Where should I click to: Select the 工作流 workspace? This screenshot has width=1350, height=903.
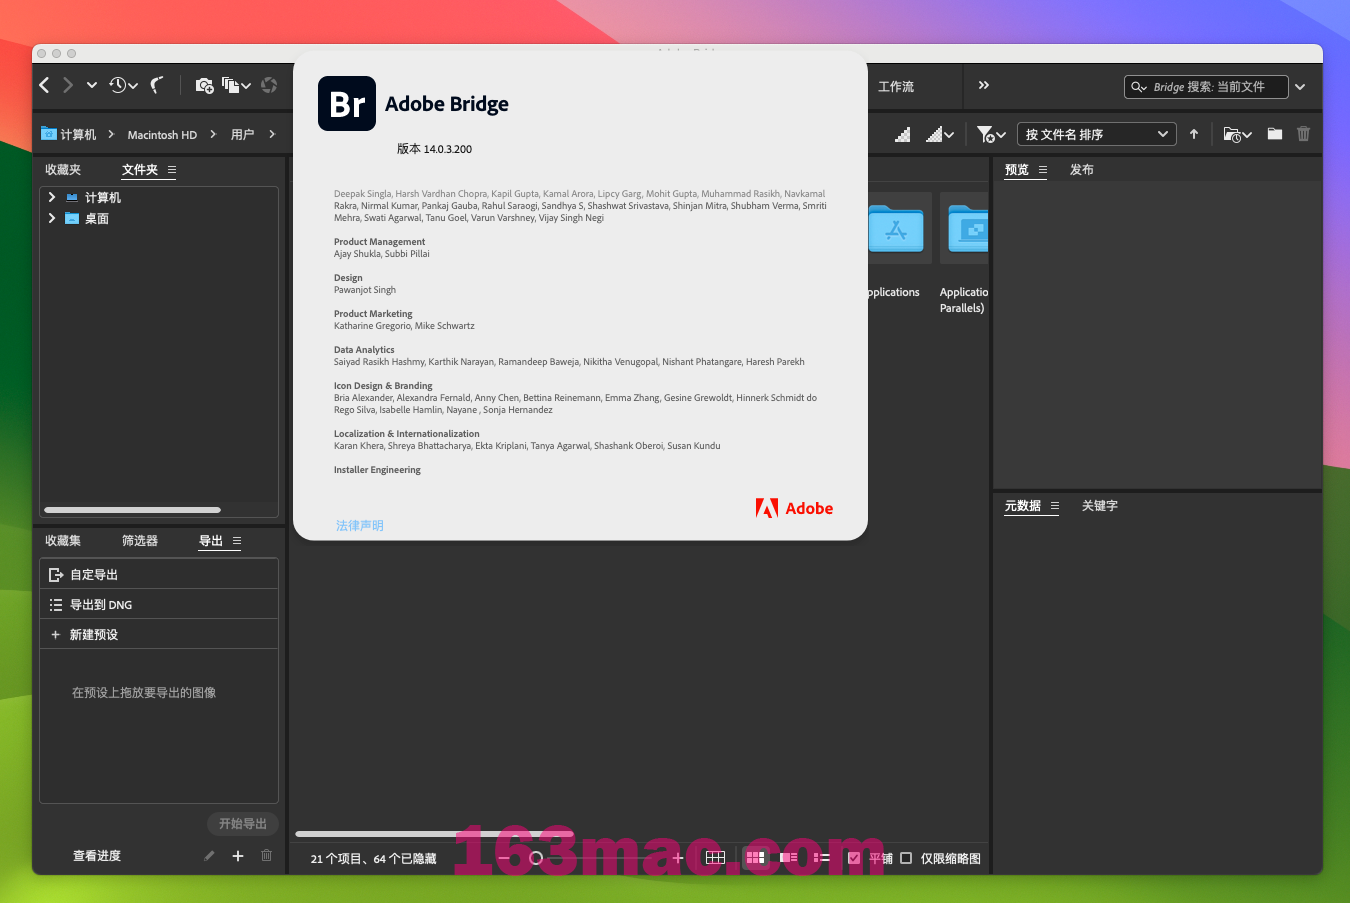[896, 87]
